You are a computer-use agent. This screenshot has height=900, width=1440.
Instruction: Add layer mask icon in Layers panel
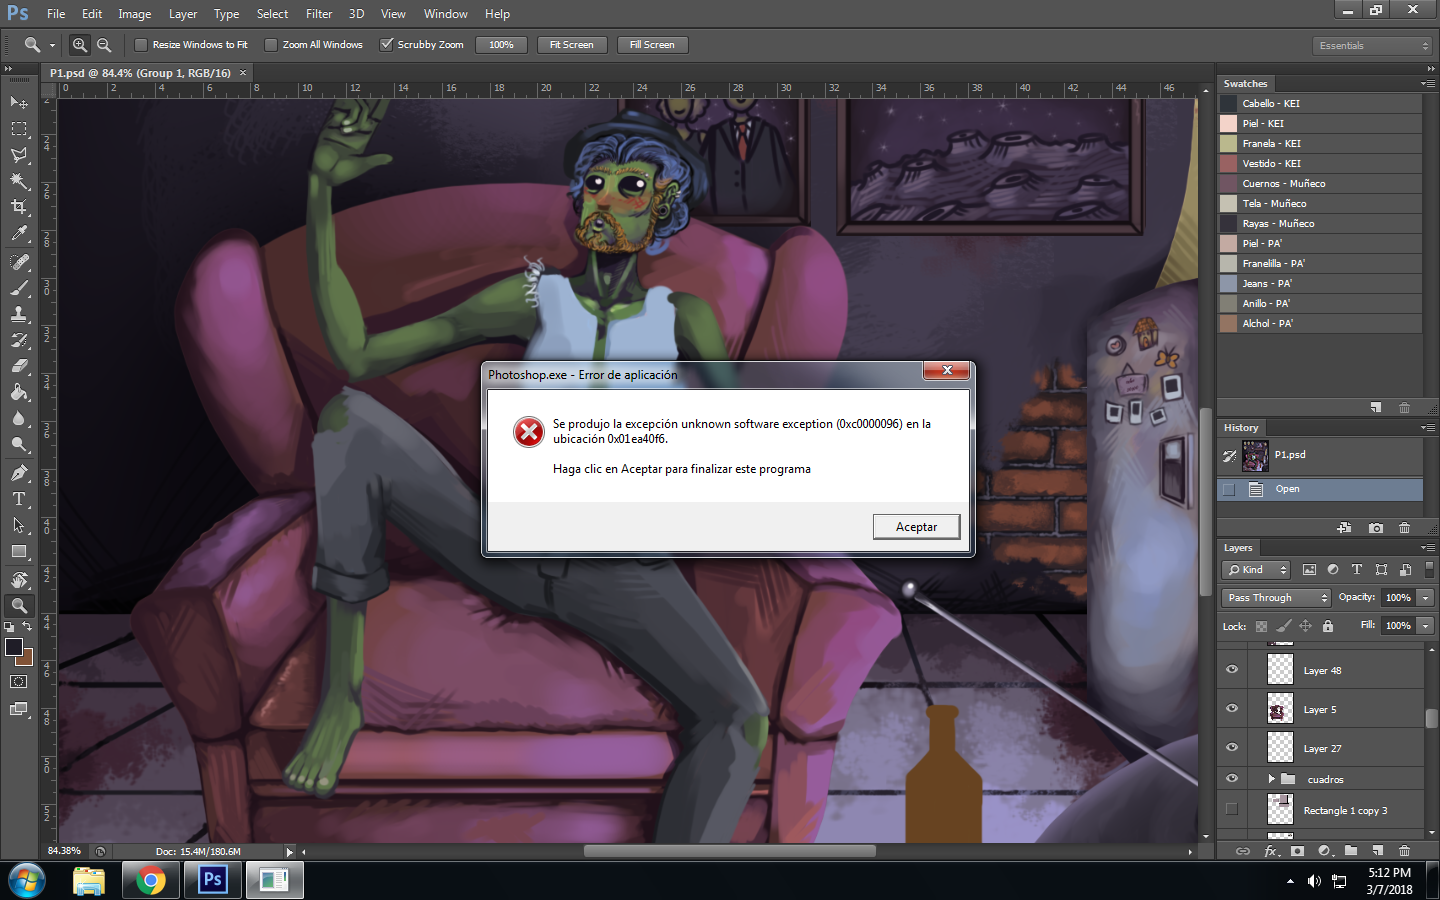(1297, 851)
